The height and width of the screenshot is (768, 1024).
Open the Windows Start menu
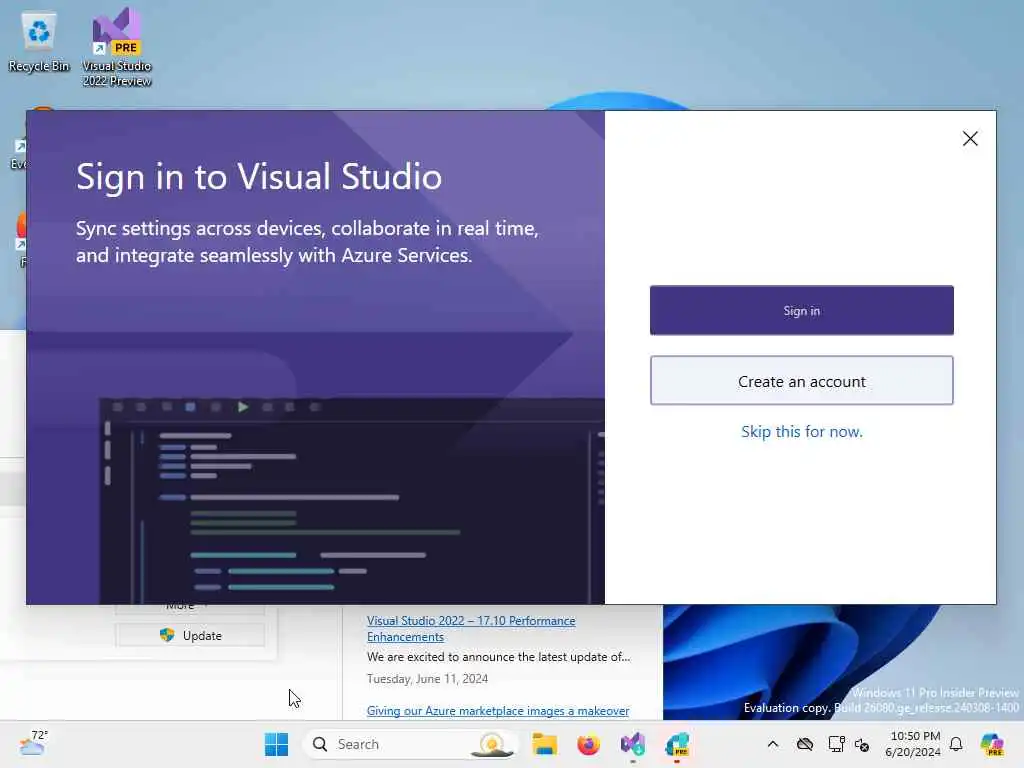point(276,744)
